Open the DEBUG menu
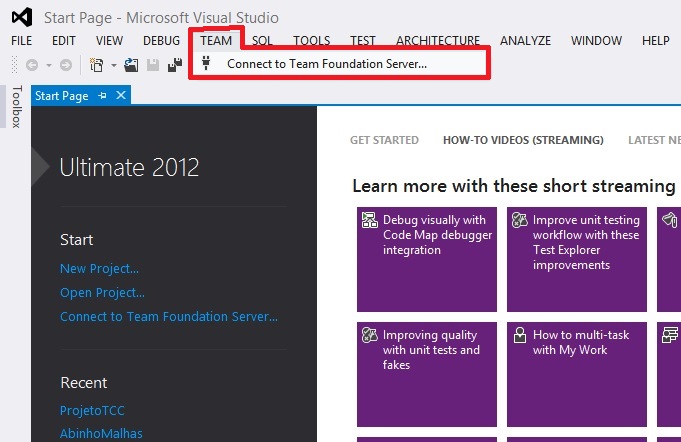The height and width of the screenshot is (442, 681). 162,41
